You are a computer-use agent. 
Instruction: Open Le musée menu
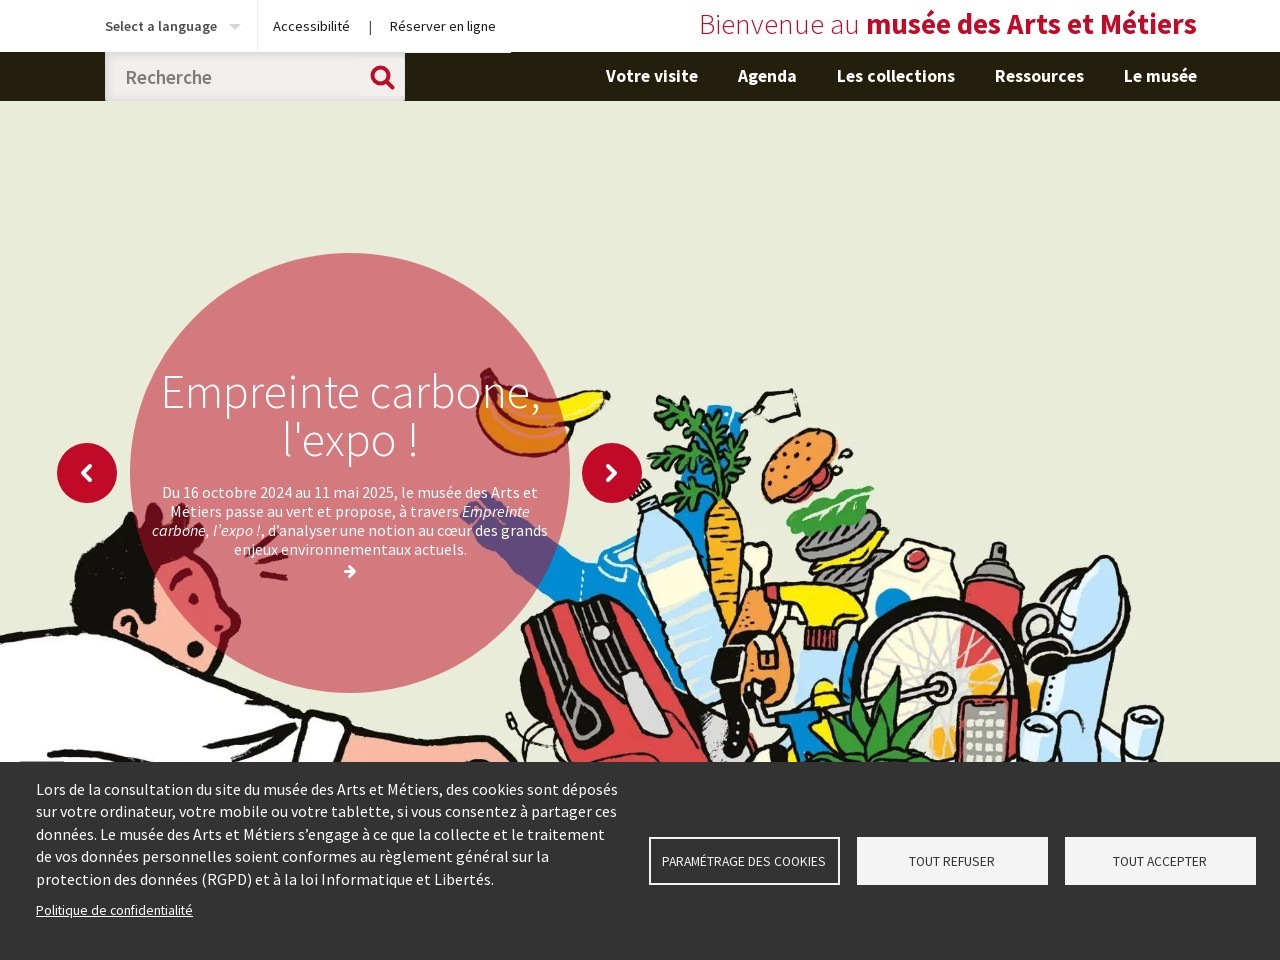click(x=1160, y=76)
